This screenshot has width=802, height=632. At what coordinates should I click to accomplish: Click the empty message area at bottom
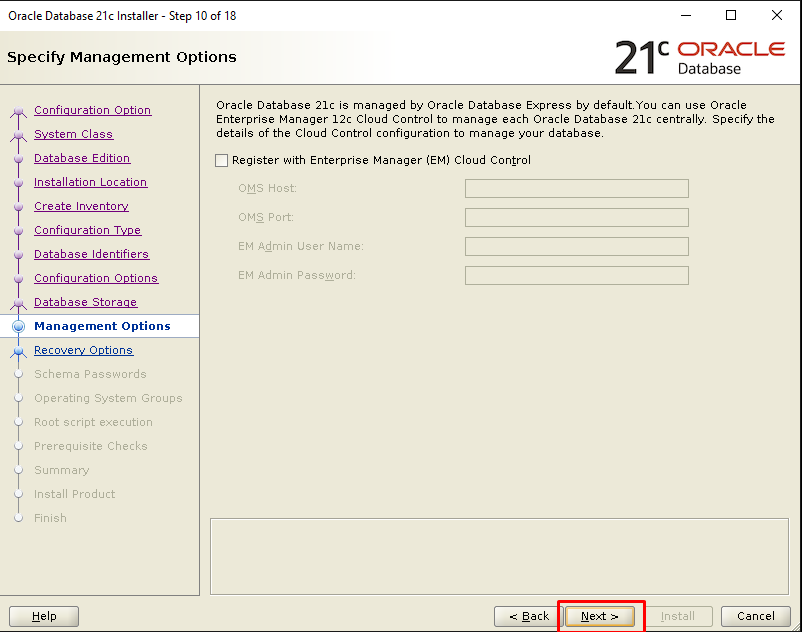[499, 556]
